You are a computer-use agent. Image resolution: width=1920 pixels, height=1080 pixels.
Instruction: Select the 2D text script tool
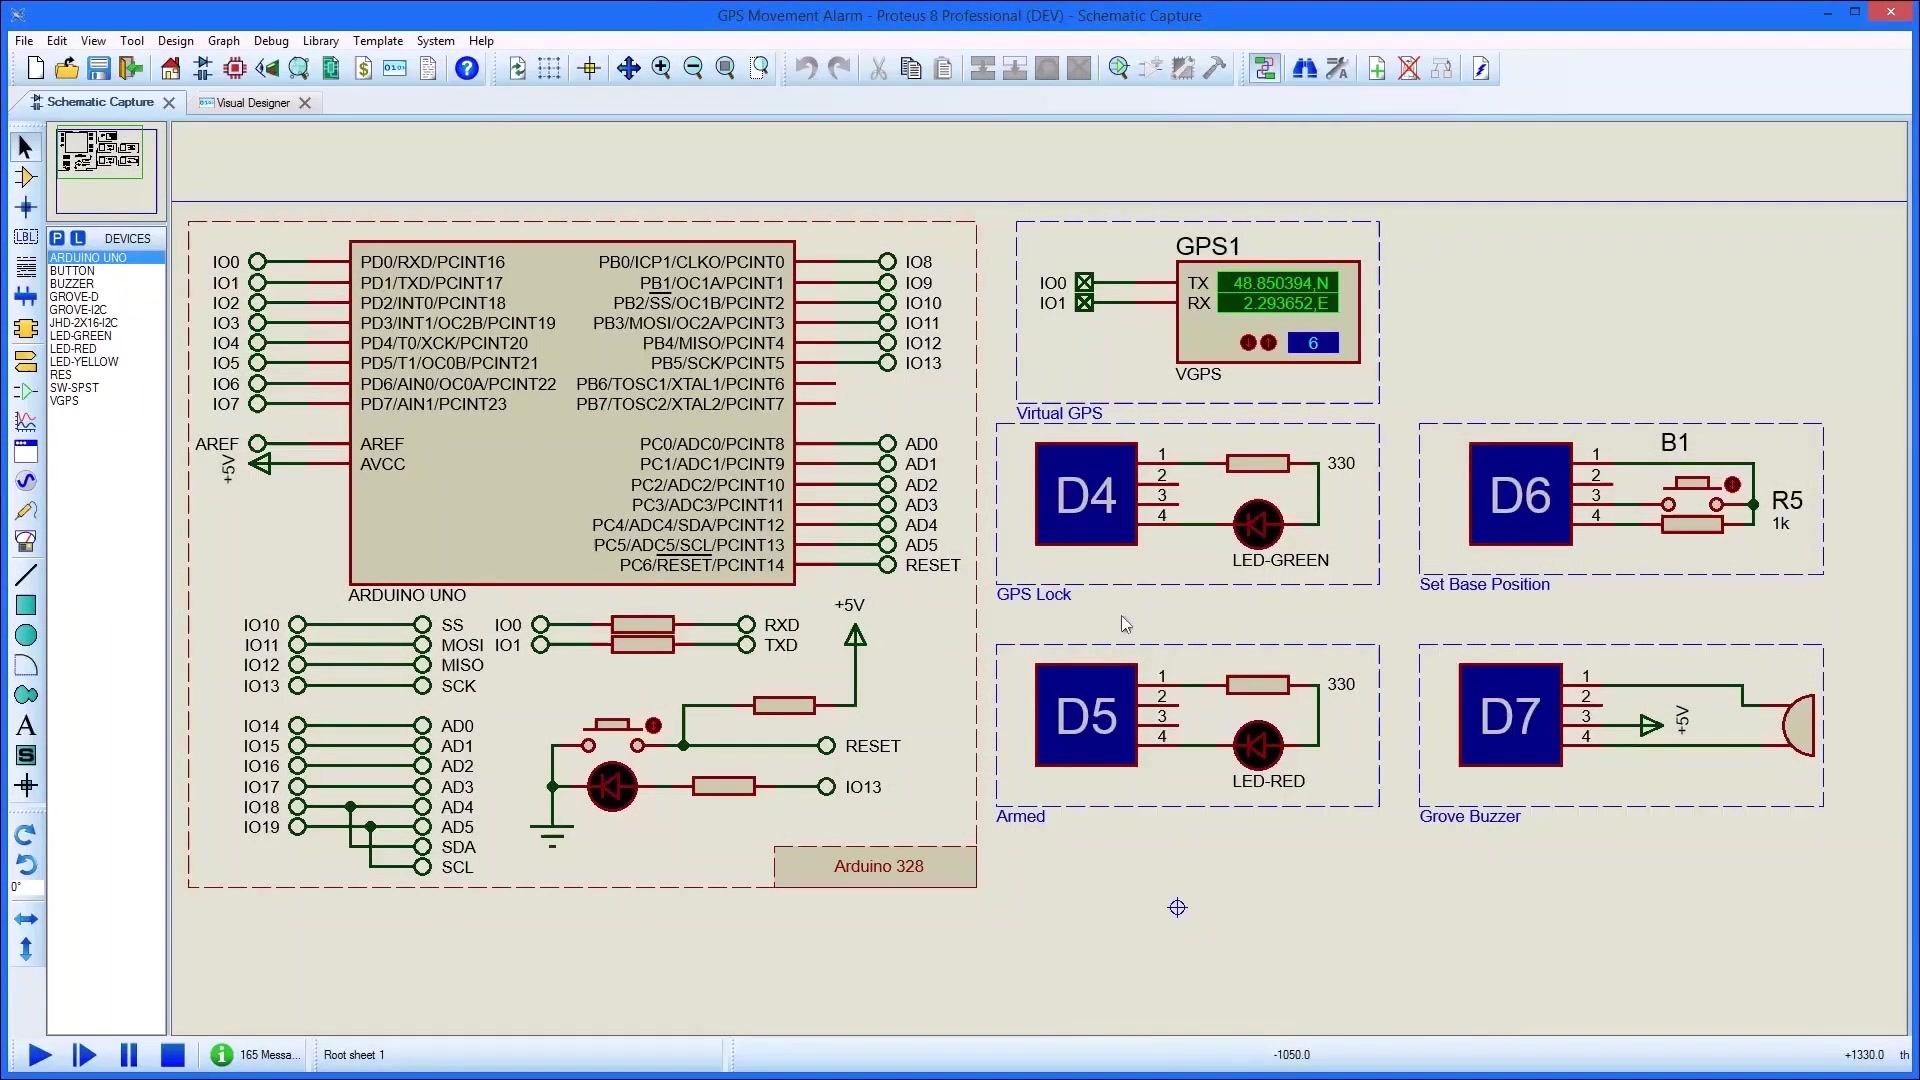[x=26, y=725]
